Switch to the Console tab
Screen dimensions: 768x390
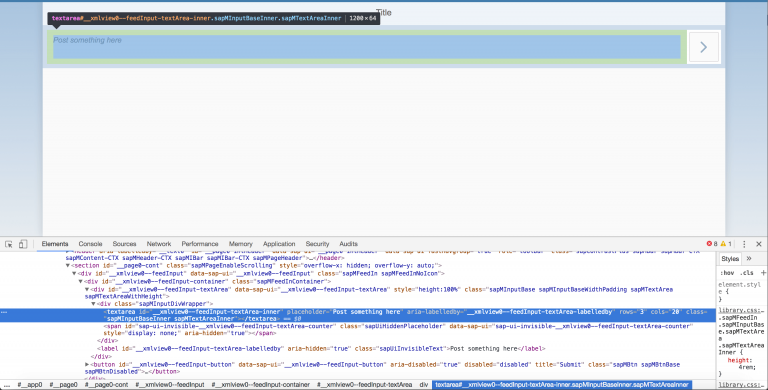90,244
